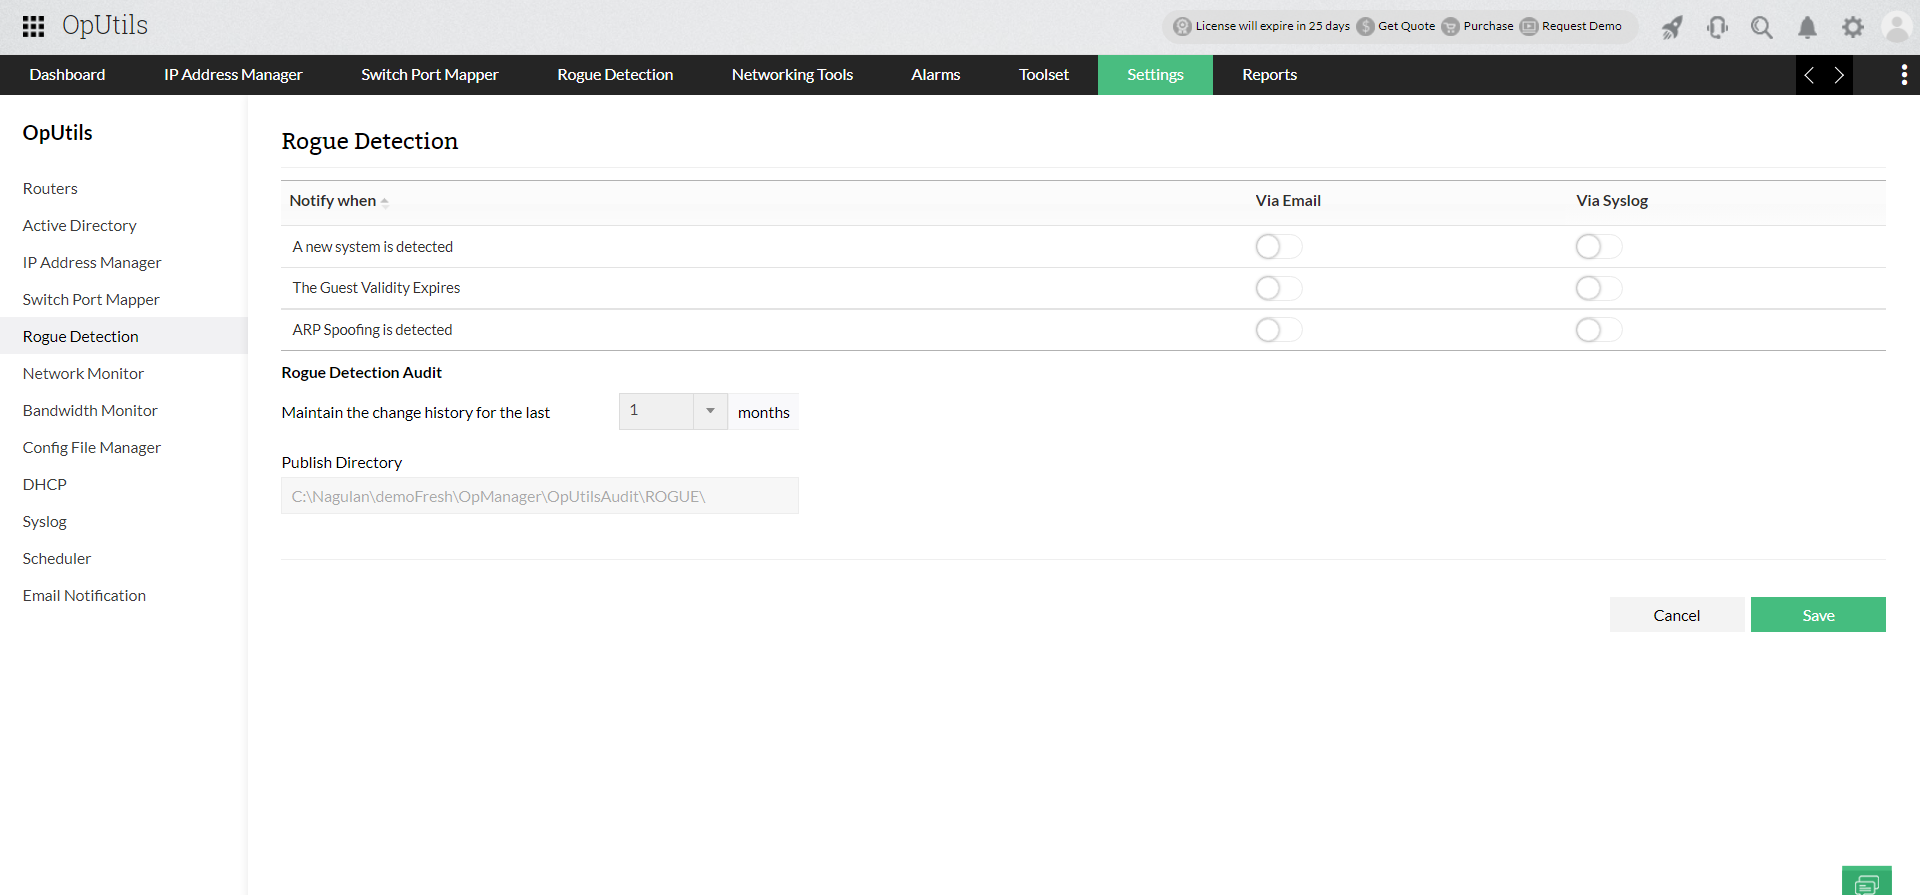1920x895 pixels.
Task: Click the license expiry badge icon
Action: click(1182, 27)
